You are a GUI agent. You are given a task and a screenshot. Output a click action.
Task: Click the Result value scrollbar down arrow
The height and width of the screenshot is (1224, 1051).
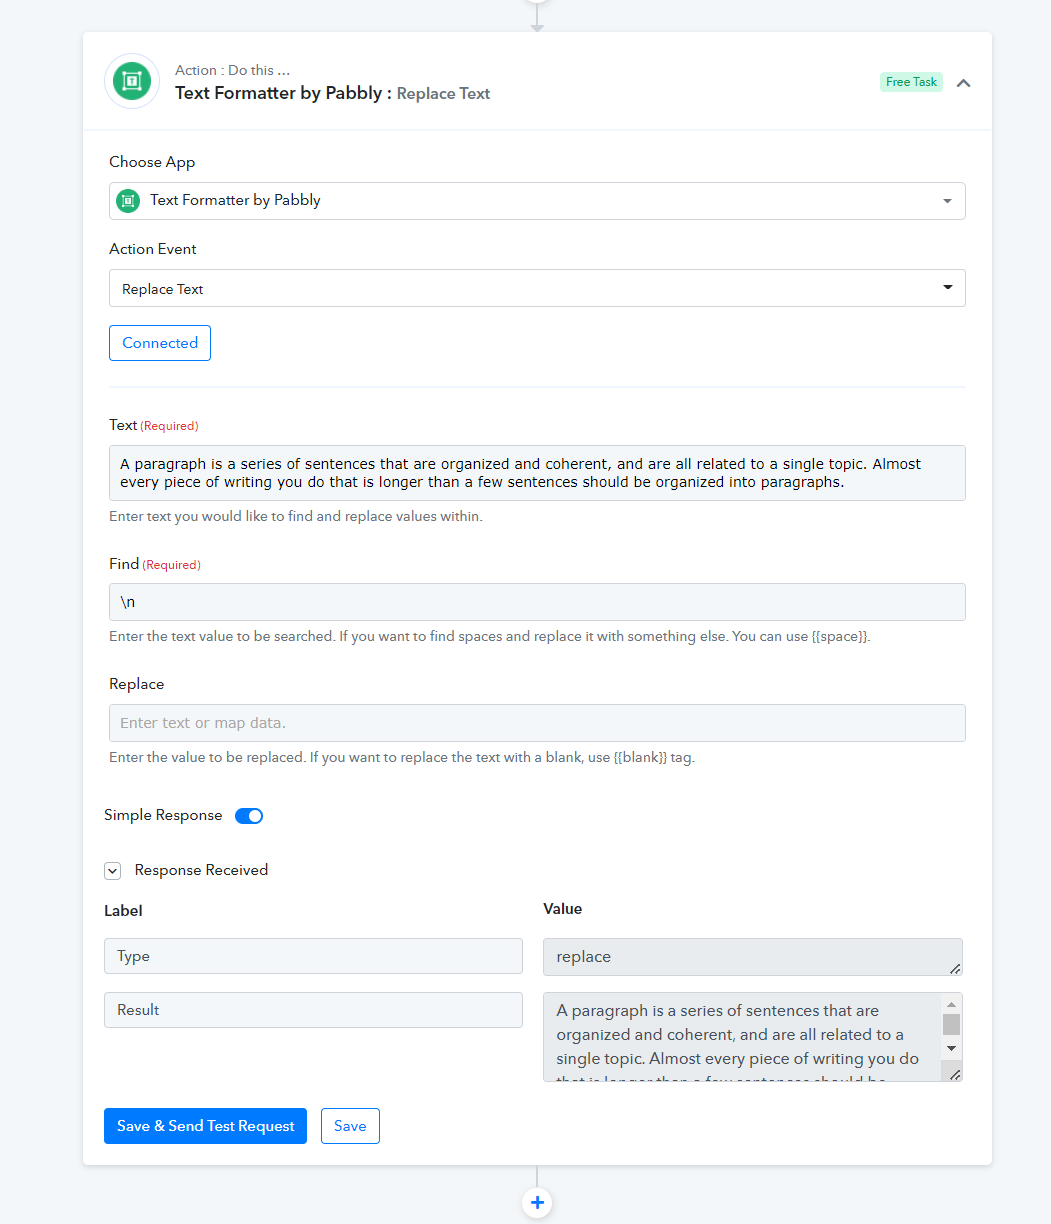tap(952, 1048)
